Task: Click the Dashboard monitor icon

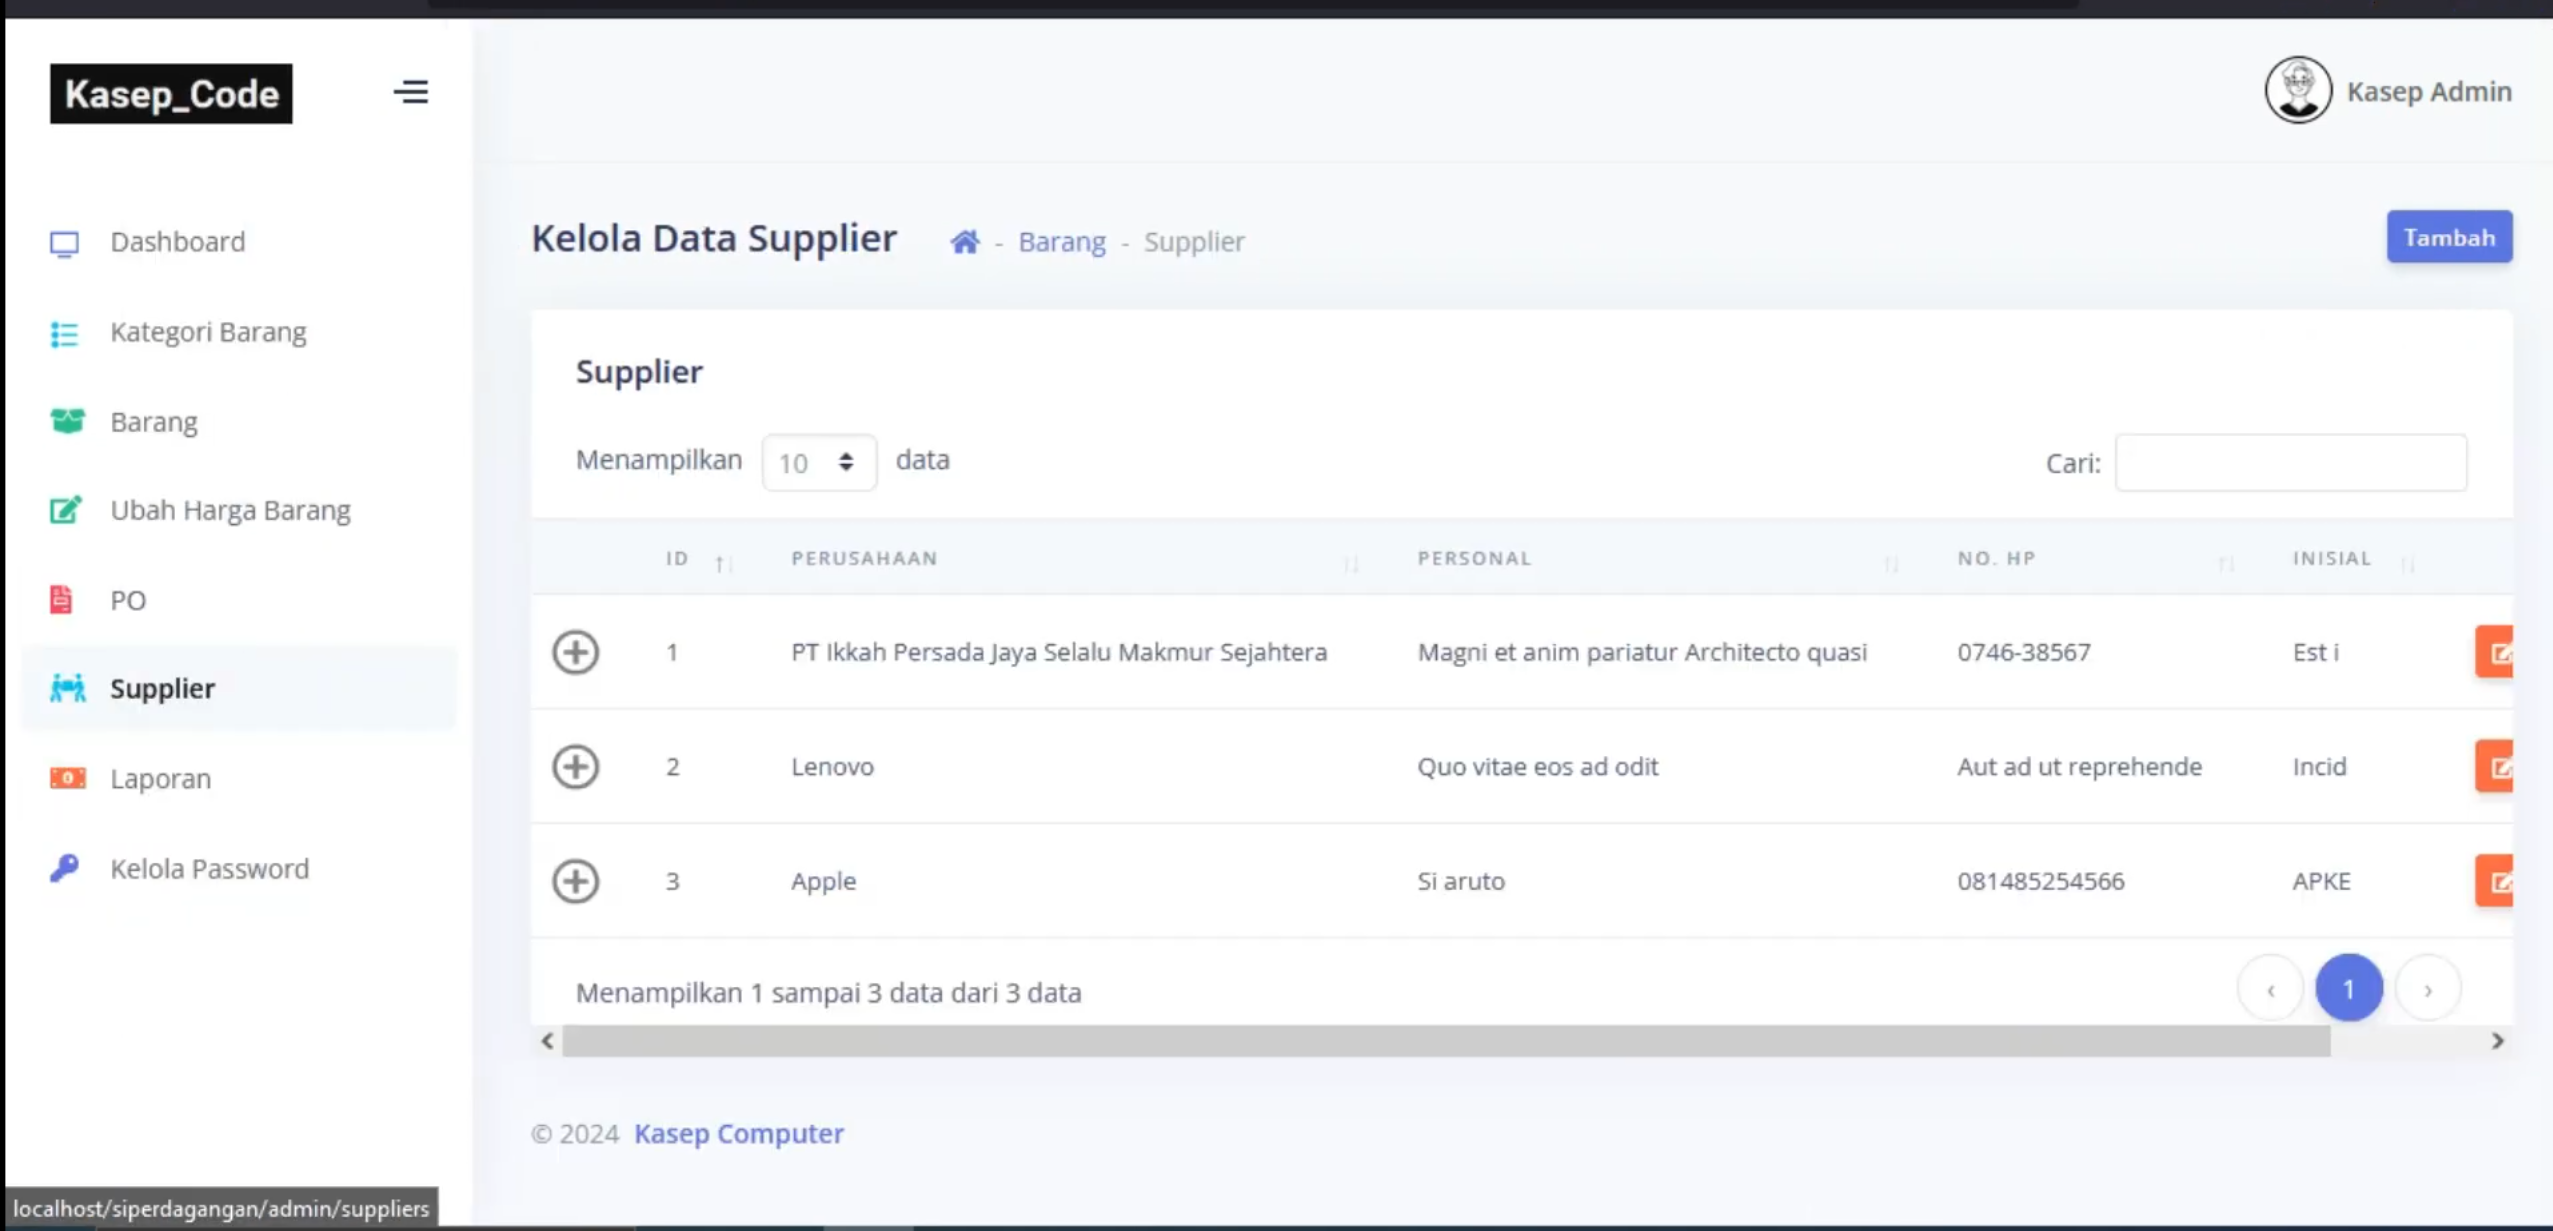Action: tap(65, 243)
